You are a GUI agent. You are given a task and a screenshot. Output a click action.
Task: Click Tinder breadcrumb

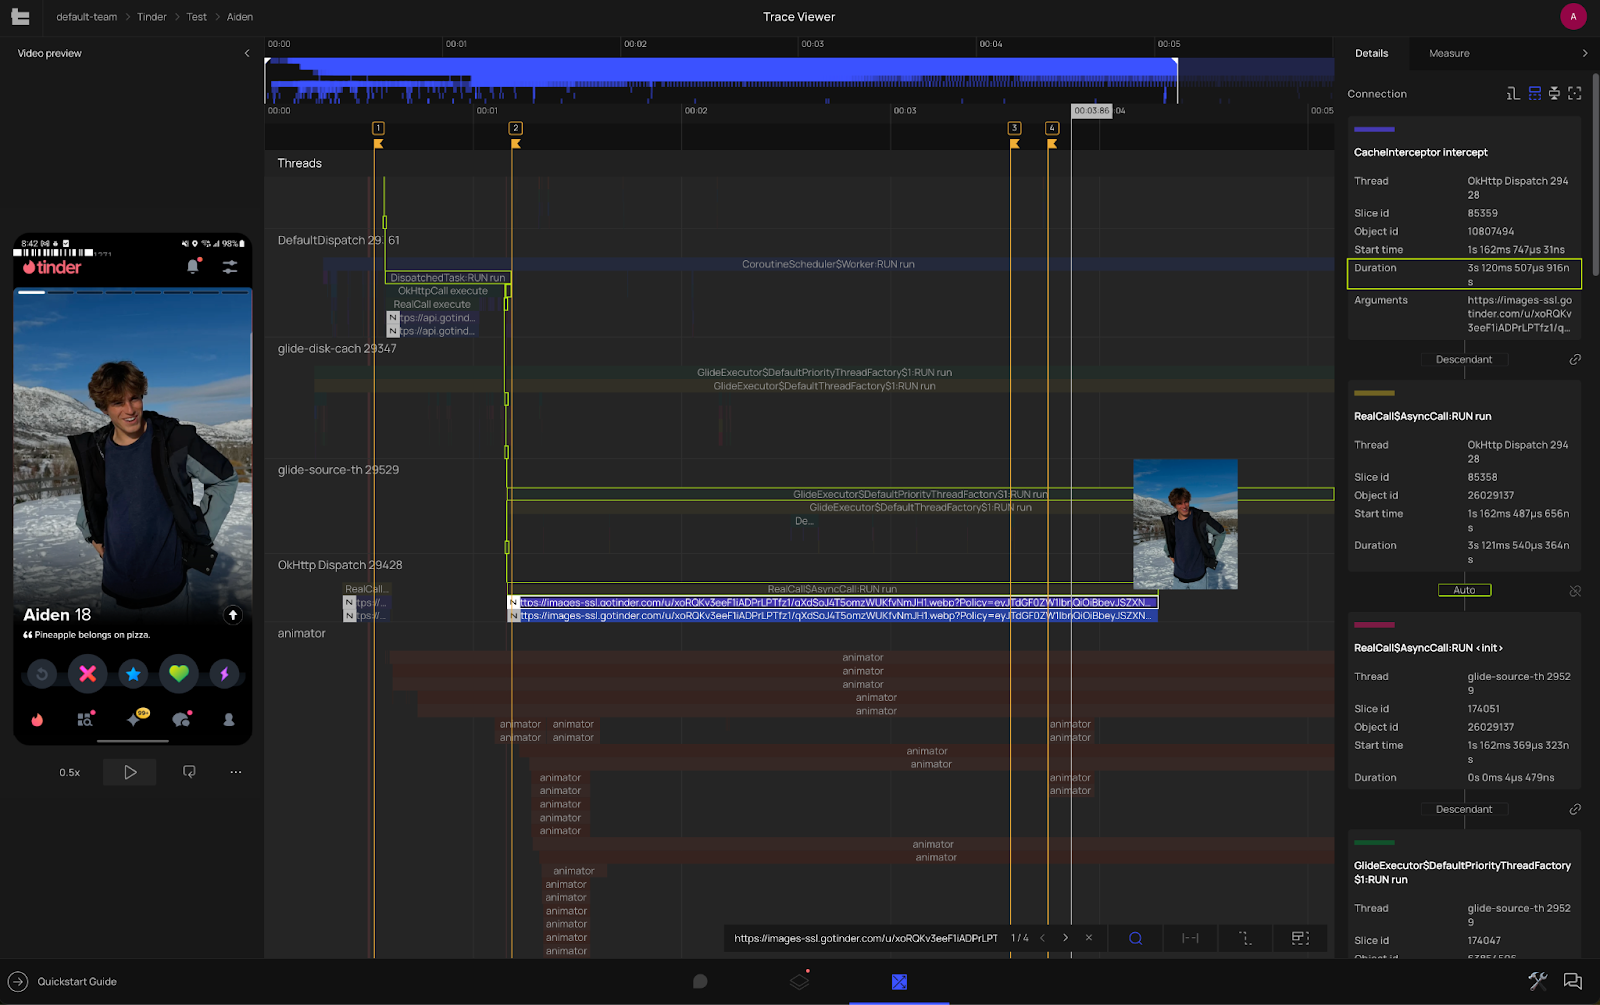[x=152, y=17]
